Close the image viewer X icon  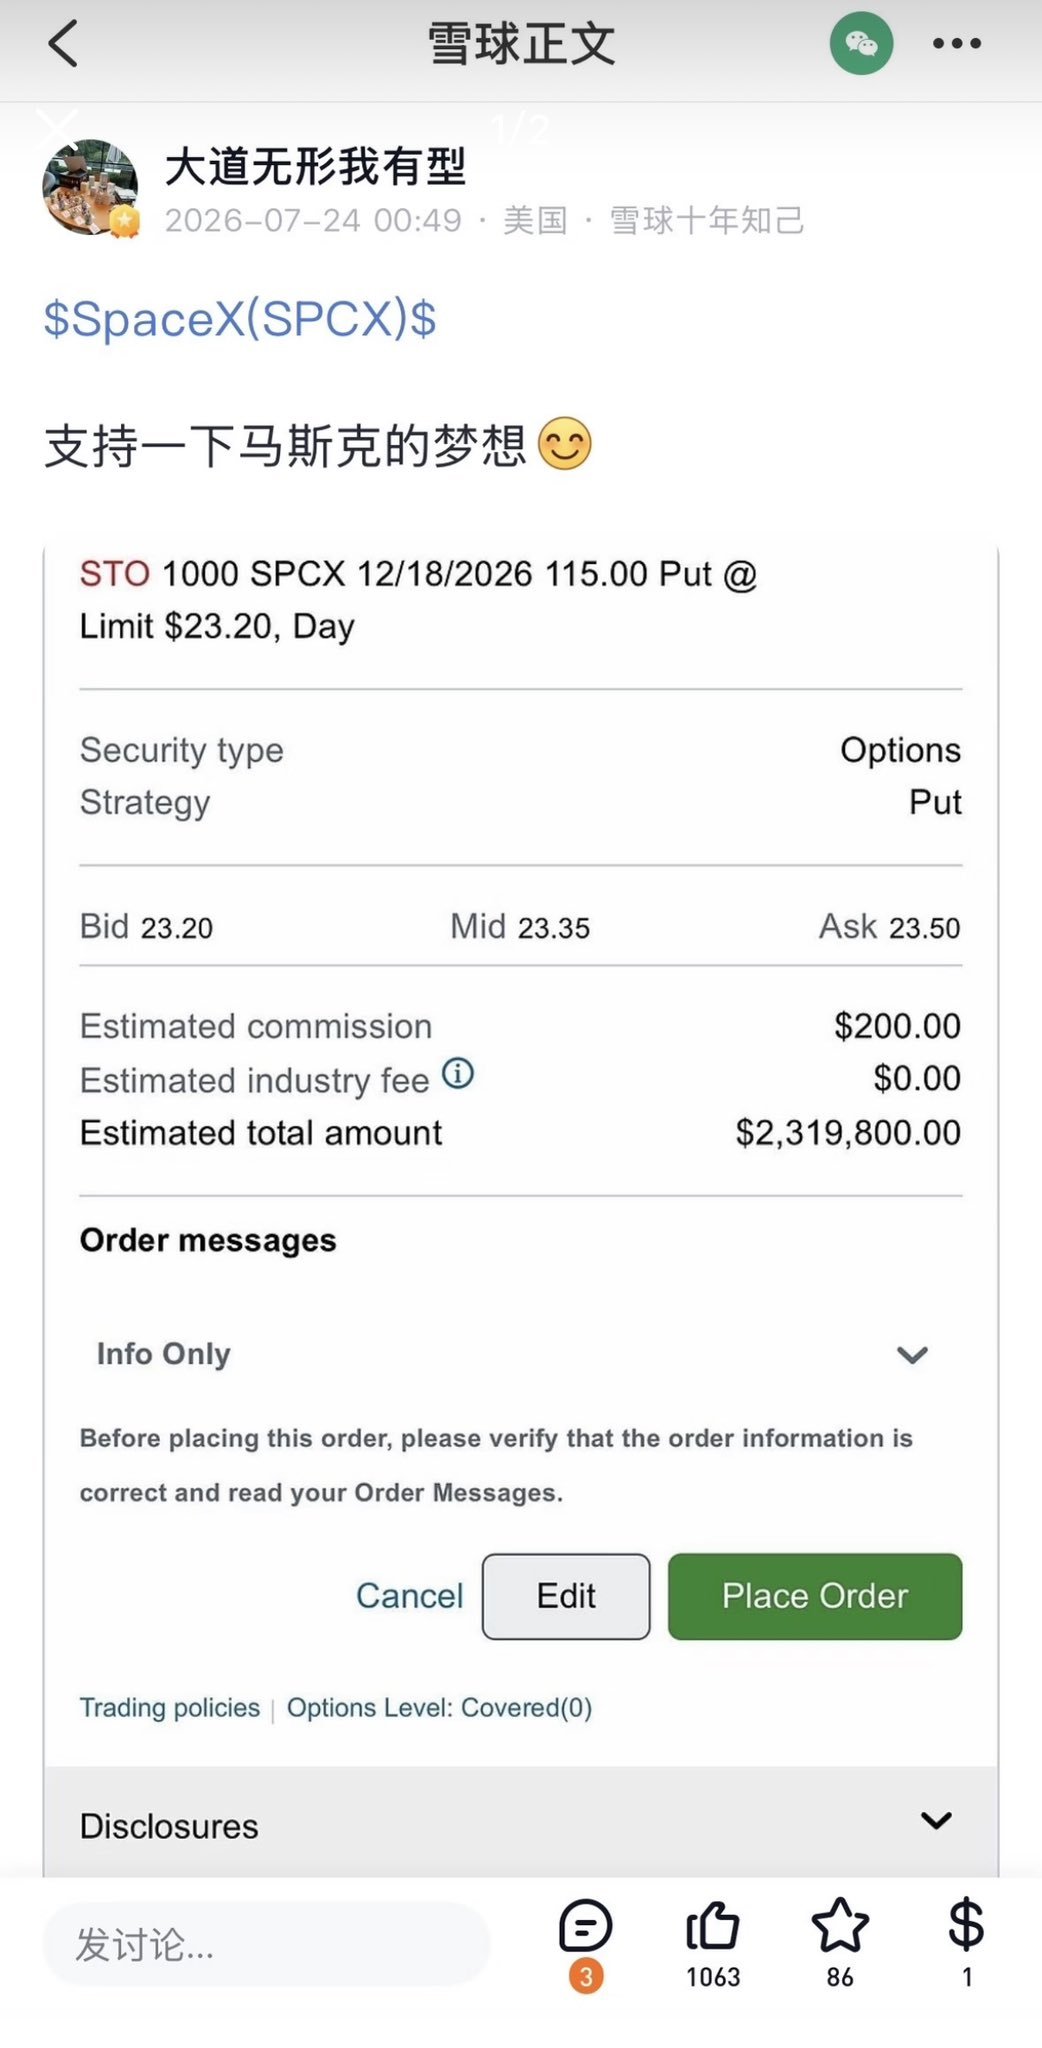[57, 129]
